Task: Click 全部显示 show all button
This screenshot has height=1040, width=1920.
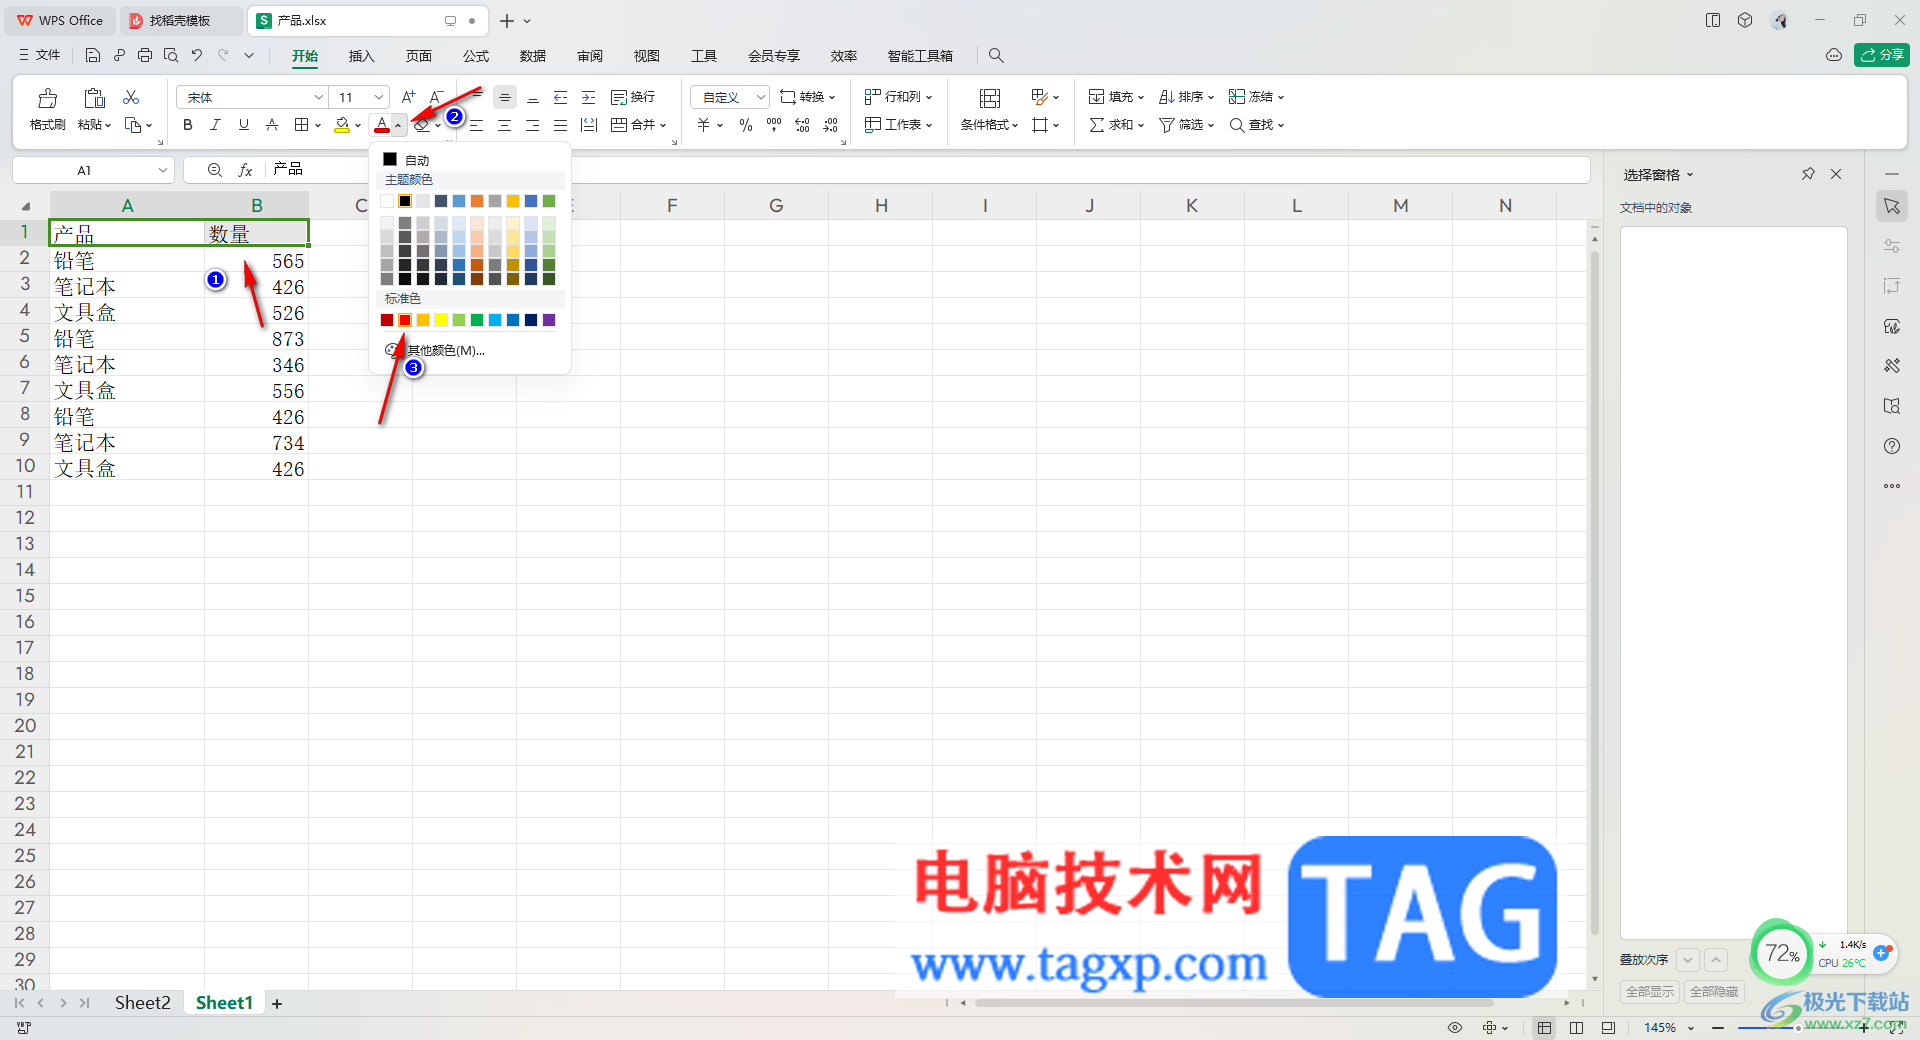Action: tap(1650, 991)
